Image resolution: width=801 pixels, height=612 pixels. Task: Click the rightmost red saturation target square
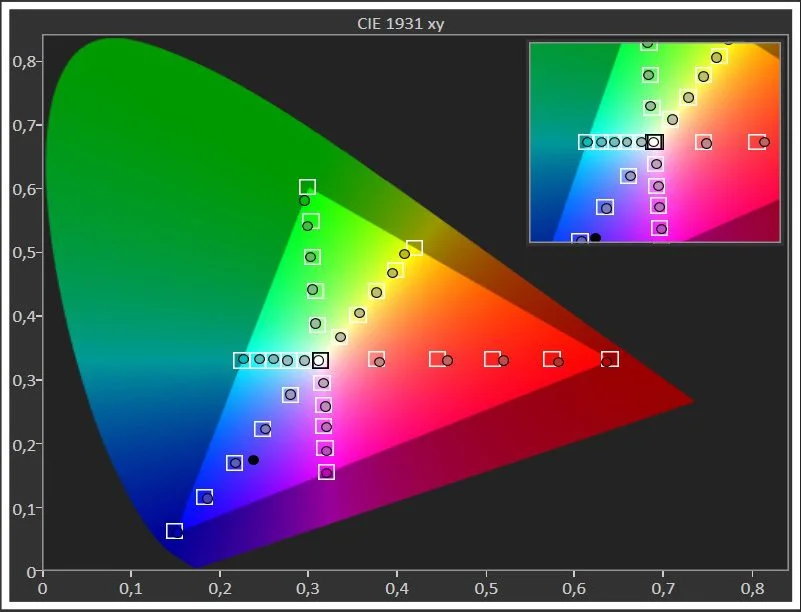click(x=608, y=358)
